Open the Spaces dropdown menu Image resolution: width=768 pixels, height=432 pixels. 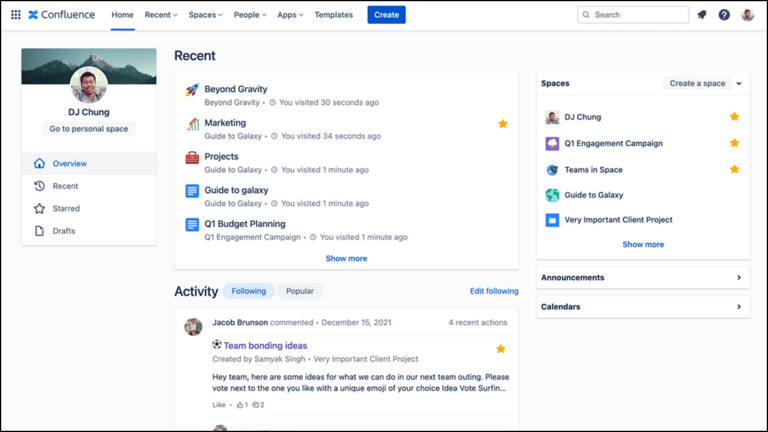click(x=205, y=15)
